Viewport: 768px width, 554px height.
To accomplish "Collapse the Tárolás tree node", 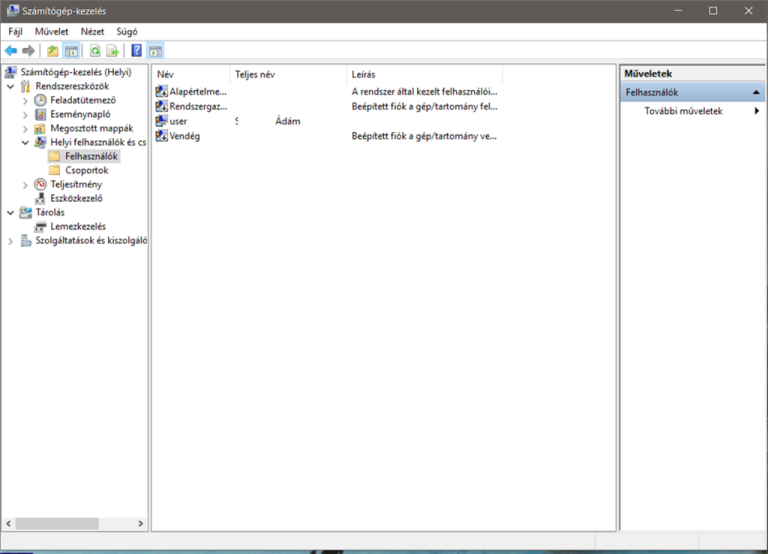I will pyautogui.click(x=10, y=213).
